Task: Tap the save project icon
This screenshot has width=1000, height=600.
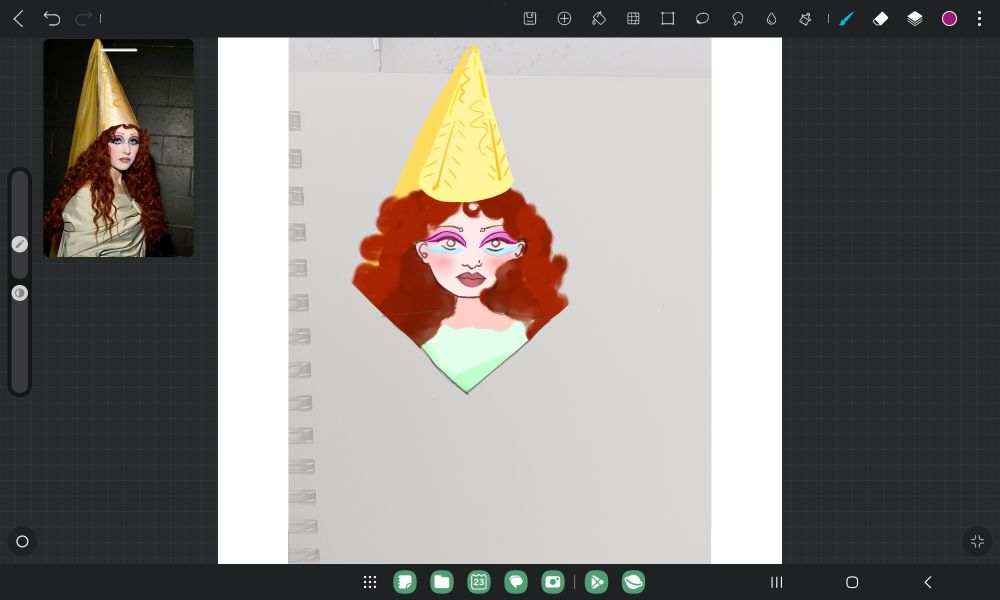Action: pos(530,18)
